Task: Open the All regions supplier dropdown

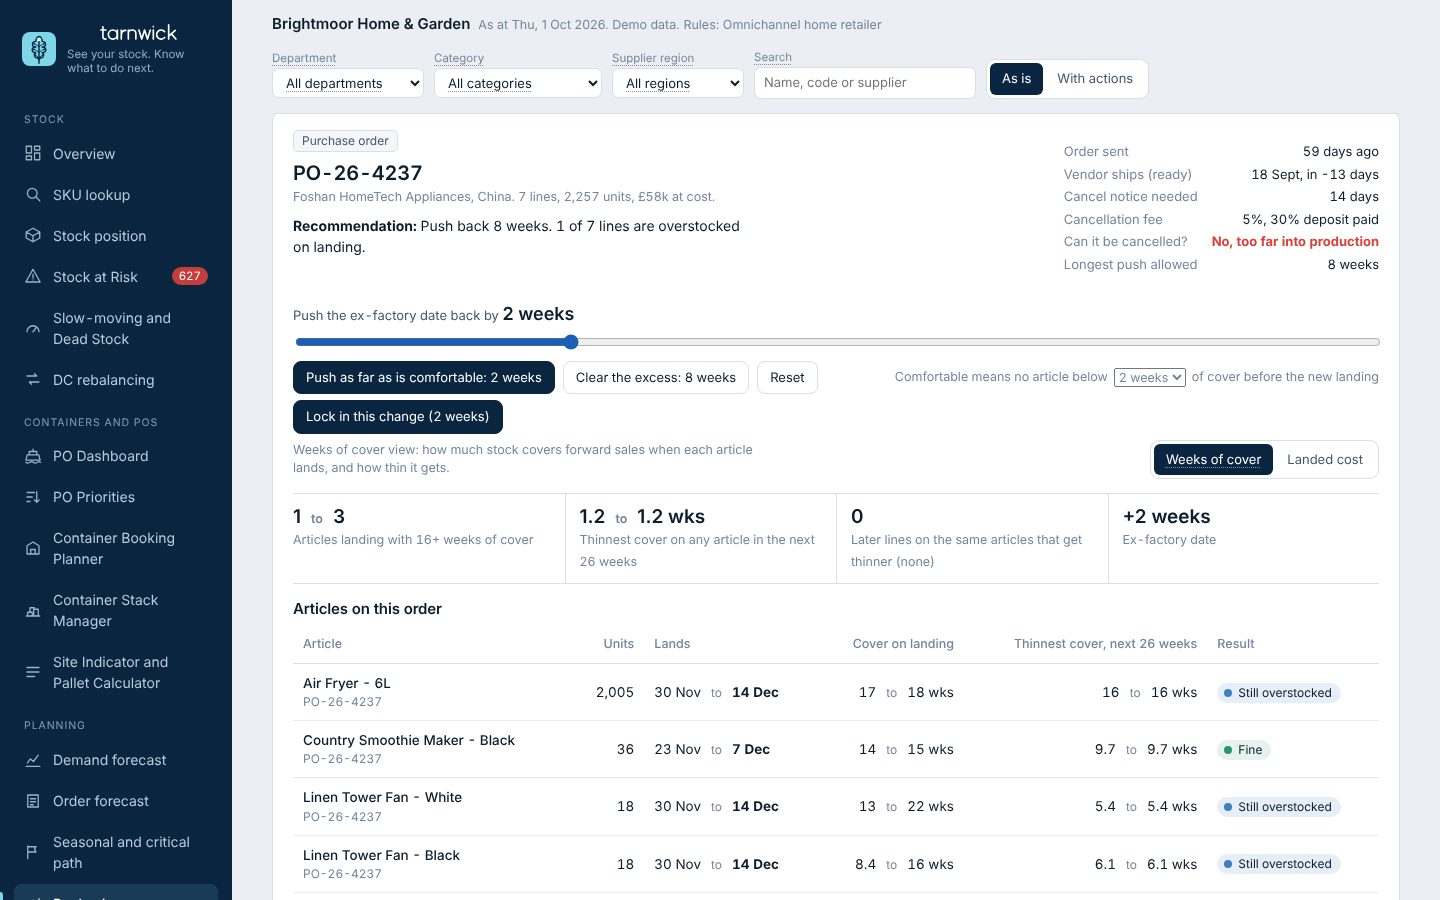Action: click(678, 83)
